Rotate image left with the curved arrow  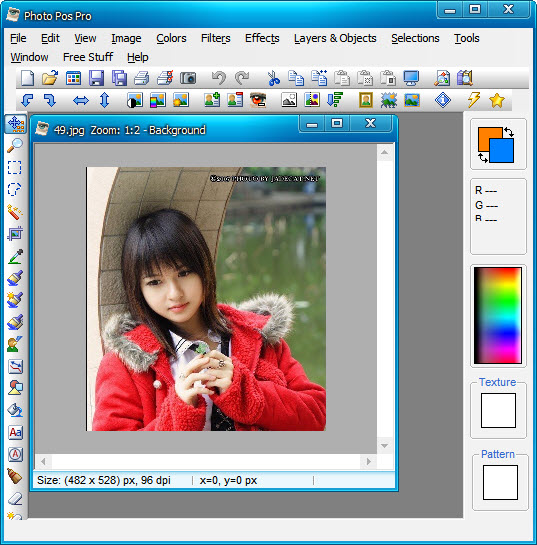point(27,100)
